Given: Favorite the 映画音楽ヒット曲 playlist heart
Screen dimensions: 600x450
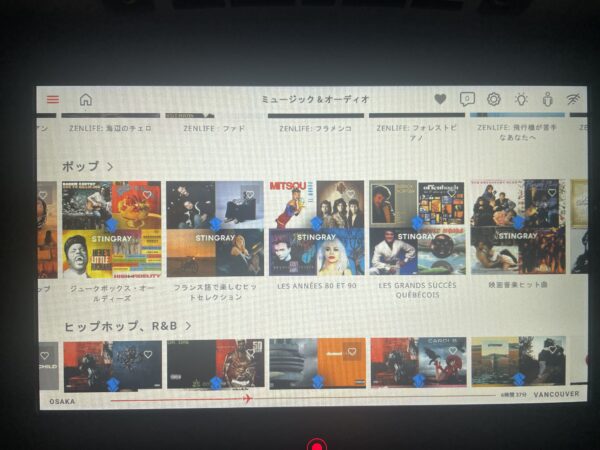Looking at the screenshot, I should point(552,193).
